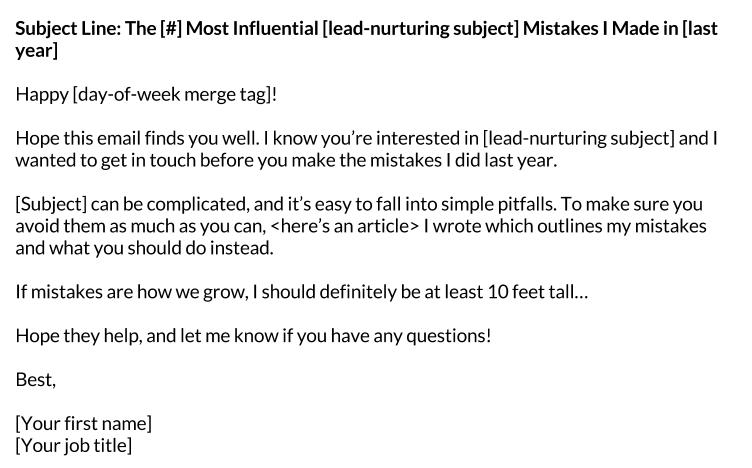Screen dimensions: 752x468
Task: Click the 'Subject Line:' bold heading
Action: coord(68,29)
